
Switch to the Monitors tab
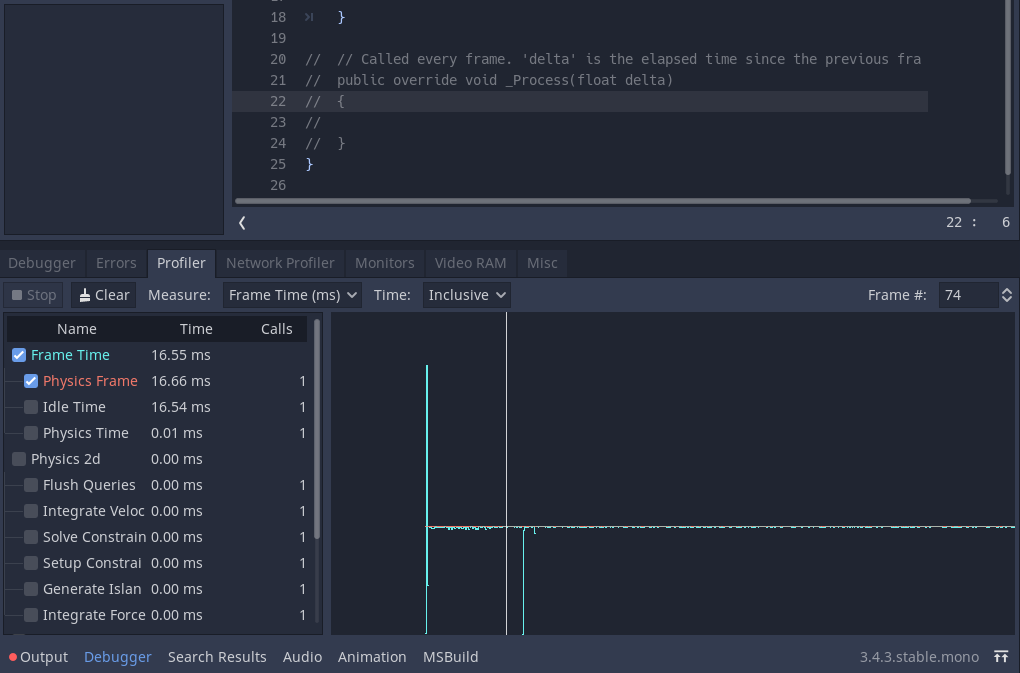384,263
